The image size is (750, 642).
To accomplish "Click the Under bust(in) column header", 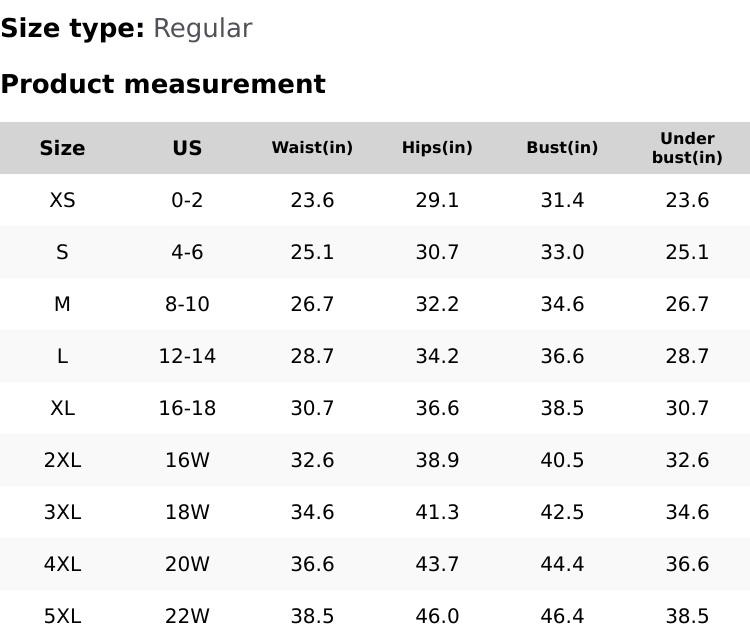I will coord(687,148).
